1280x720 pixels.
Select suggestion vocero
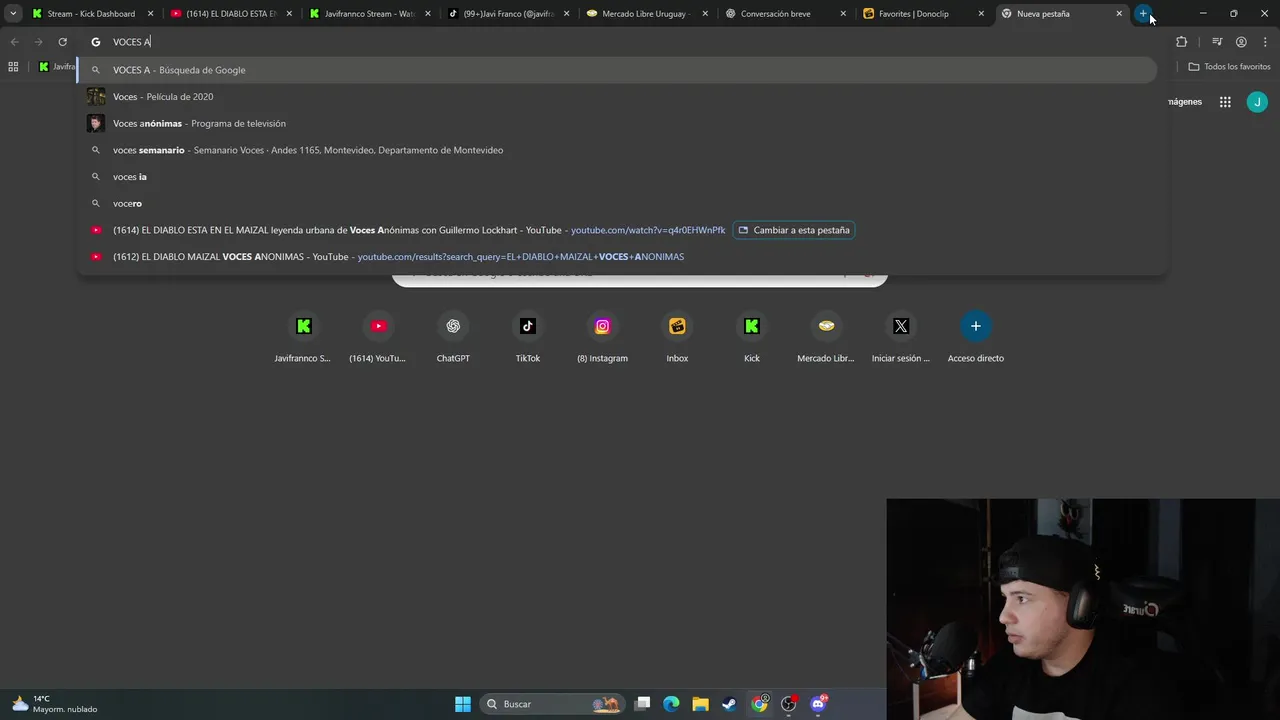tap(617, 203)
